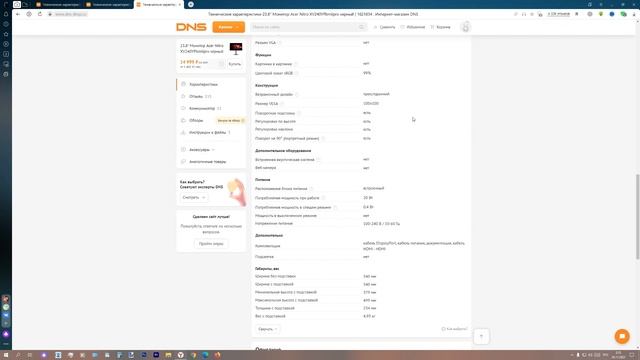The width and height of the screenshot is (640, 360).
Task: Click the info icon next to Цветовой охват sRGB
Action: pyautogui.click(x=297, y=73)
